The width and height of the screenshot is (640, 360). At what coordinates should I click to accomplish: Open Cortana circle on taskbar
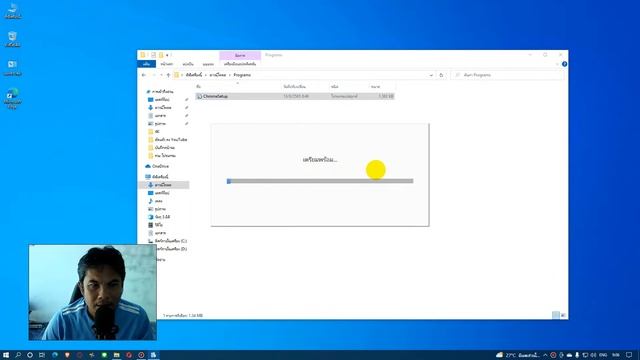30,355
